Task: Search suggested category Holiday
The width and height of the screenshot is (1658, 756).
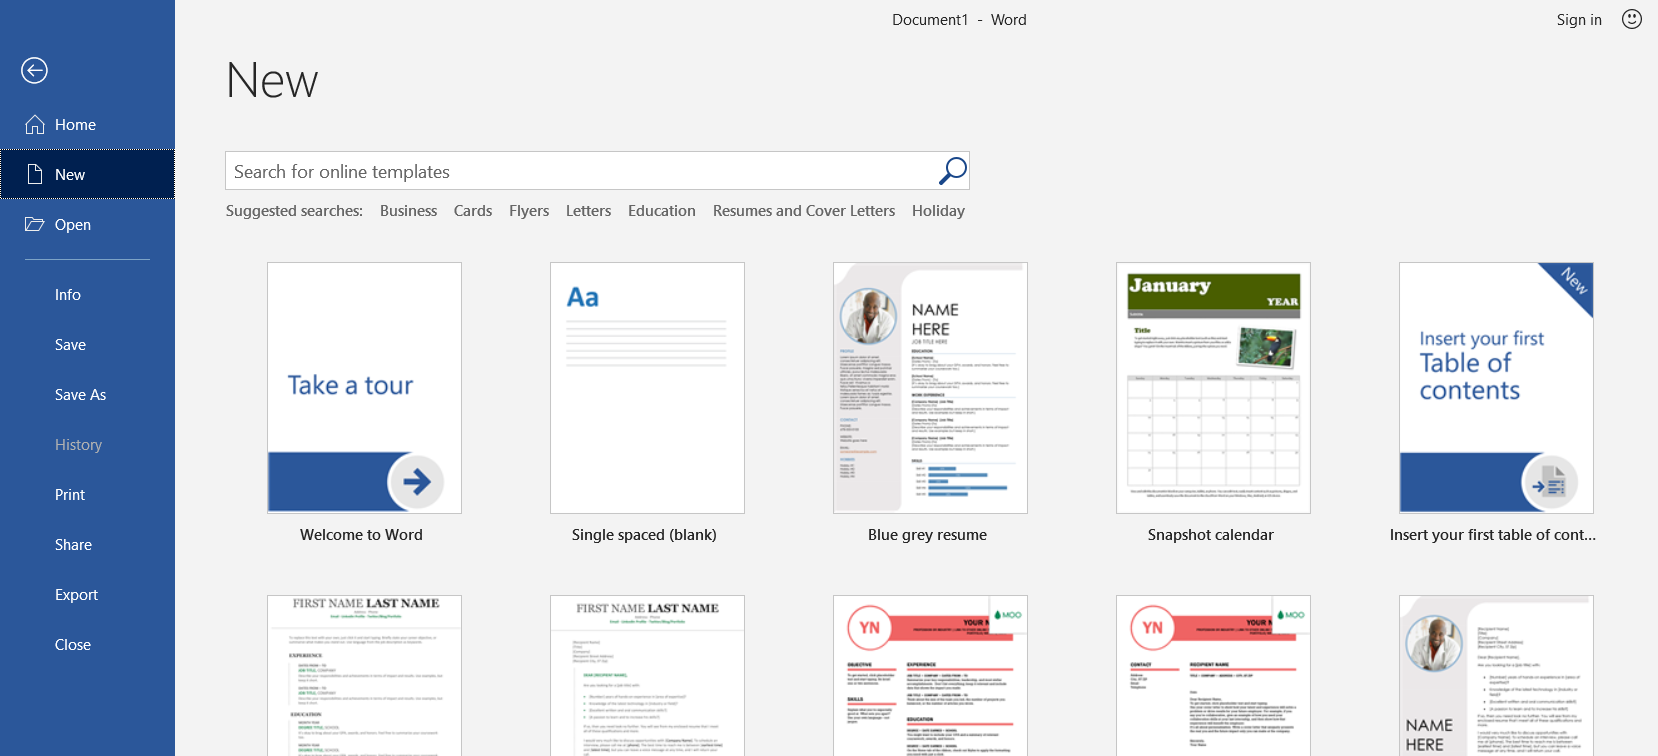Action: 938,210
